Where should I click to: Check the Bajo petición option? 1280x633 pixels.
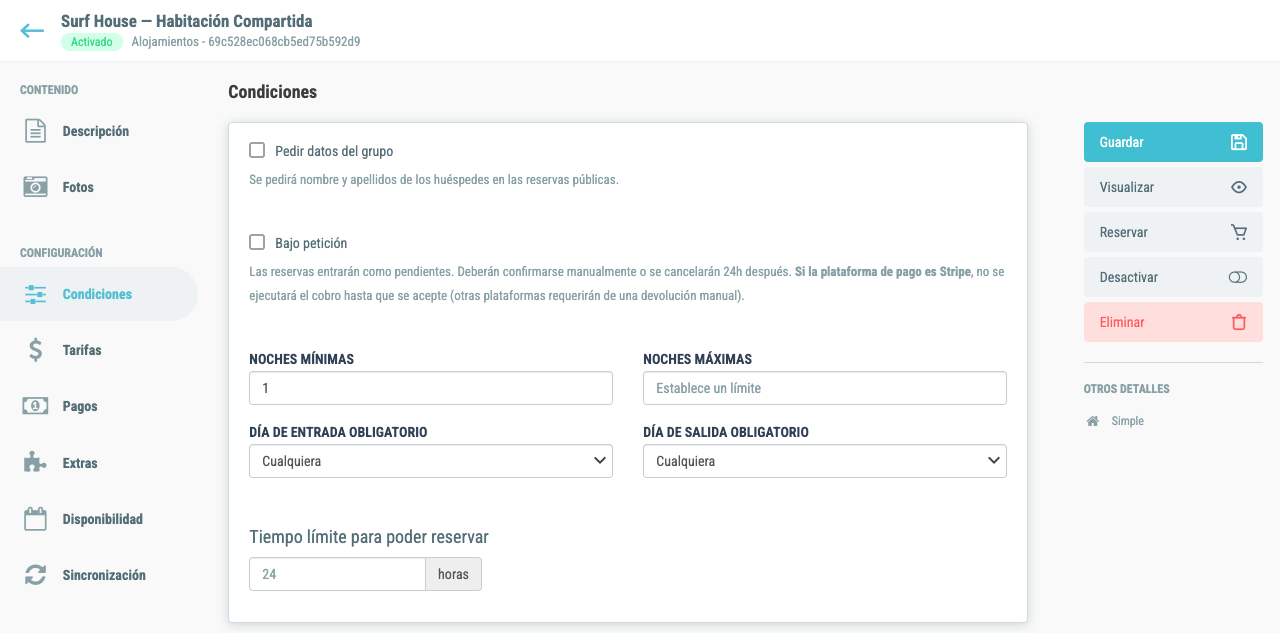[257, 242]
